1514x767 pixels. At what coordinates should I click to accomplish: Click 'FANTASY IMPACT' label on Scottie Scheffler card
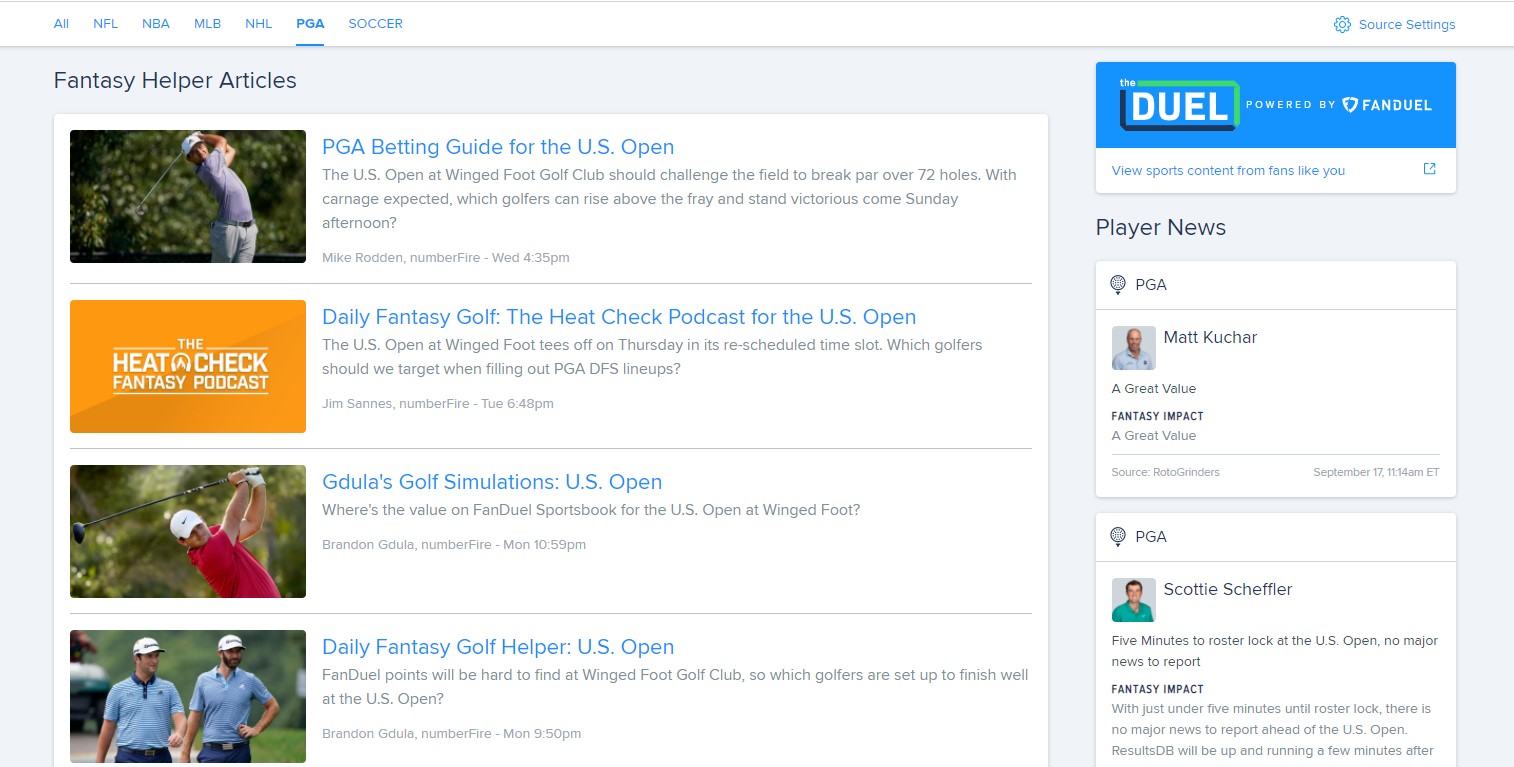tap(1157, 689)
